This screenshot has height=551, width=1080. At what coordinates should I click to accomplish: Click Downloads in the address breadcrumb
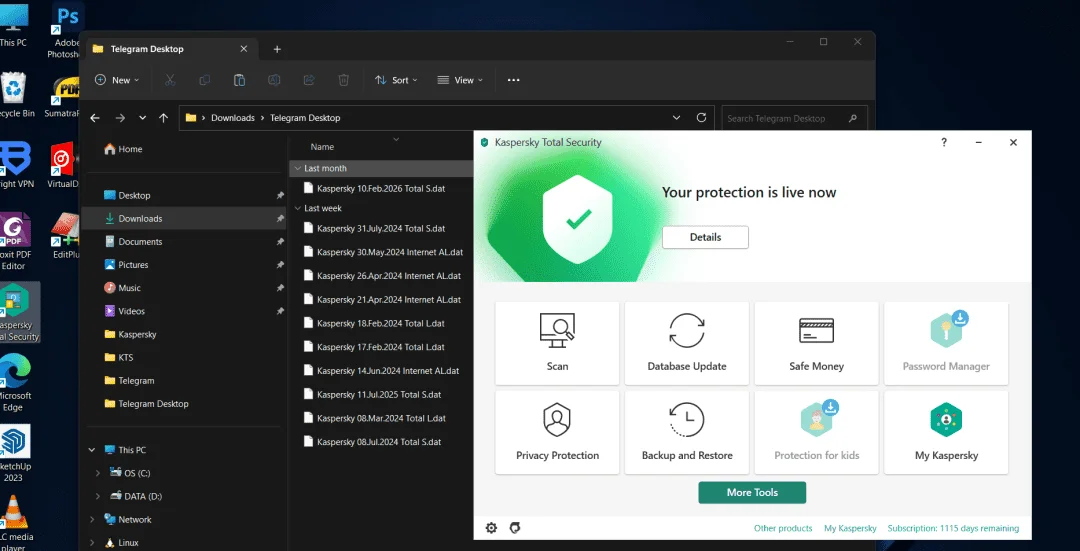point(233,118)
